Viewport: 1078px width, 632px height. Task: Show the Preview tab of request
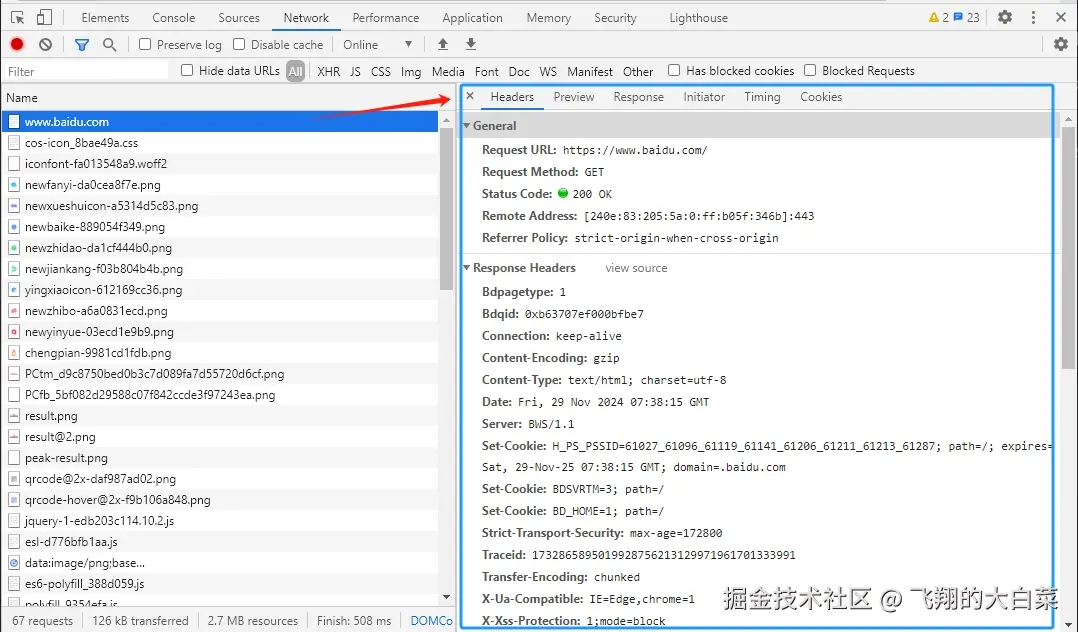574,97
